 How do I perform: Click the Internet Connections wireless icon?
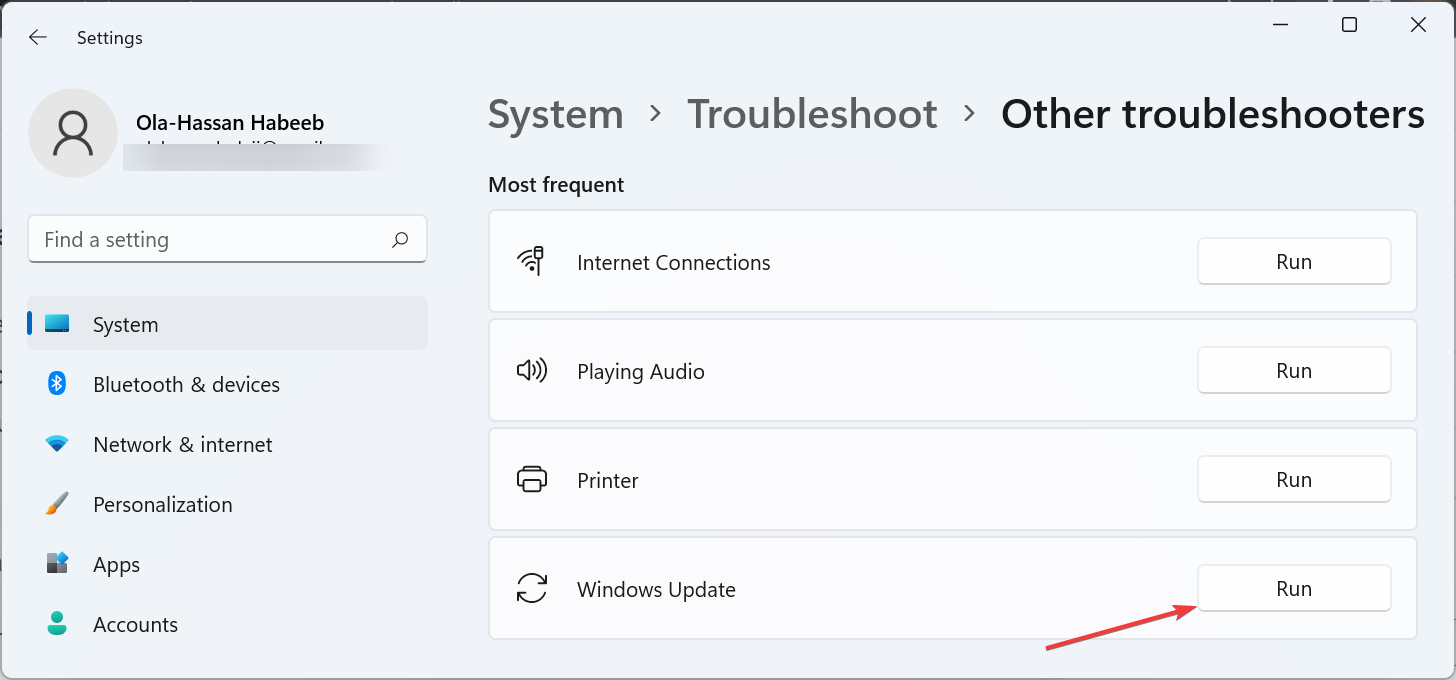pos(533,261)
